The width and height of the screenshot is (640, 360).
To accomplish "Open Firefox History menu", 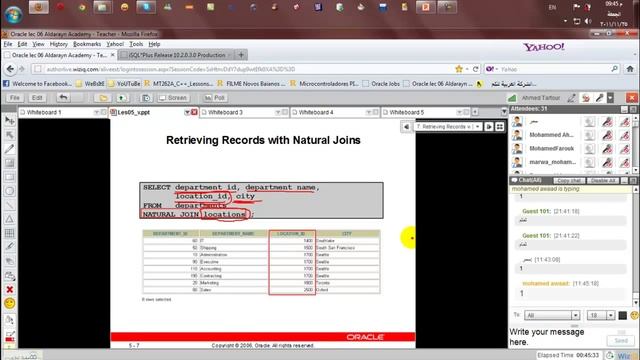I will tap(58, 44).
